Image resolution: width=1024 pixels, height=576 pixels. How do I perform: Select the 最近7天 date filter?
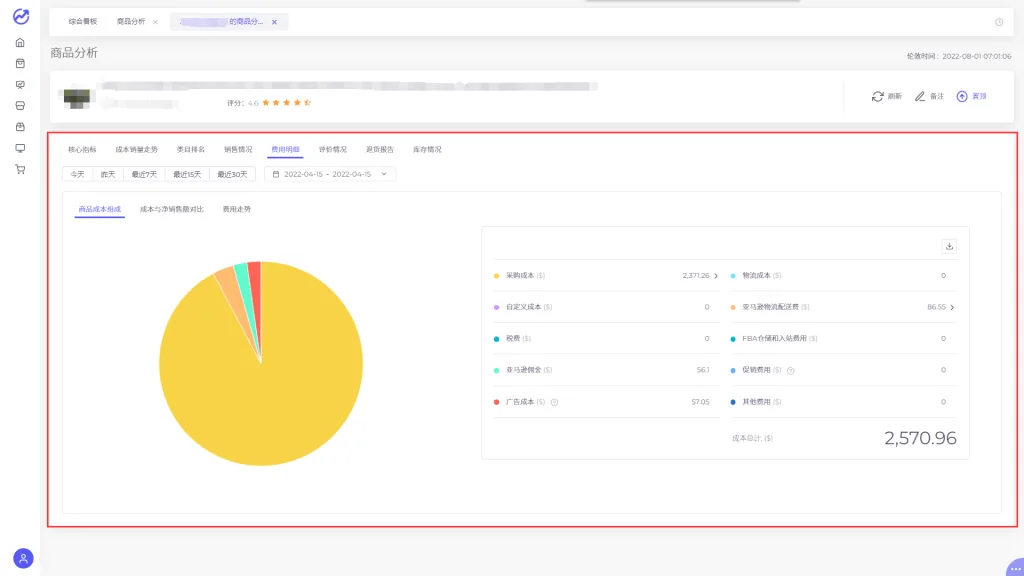(x=144, y=174)
